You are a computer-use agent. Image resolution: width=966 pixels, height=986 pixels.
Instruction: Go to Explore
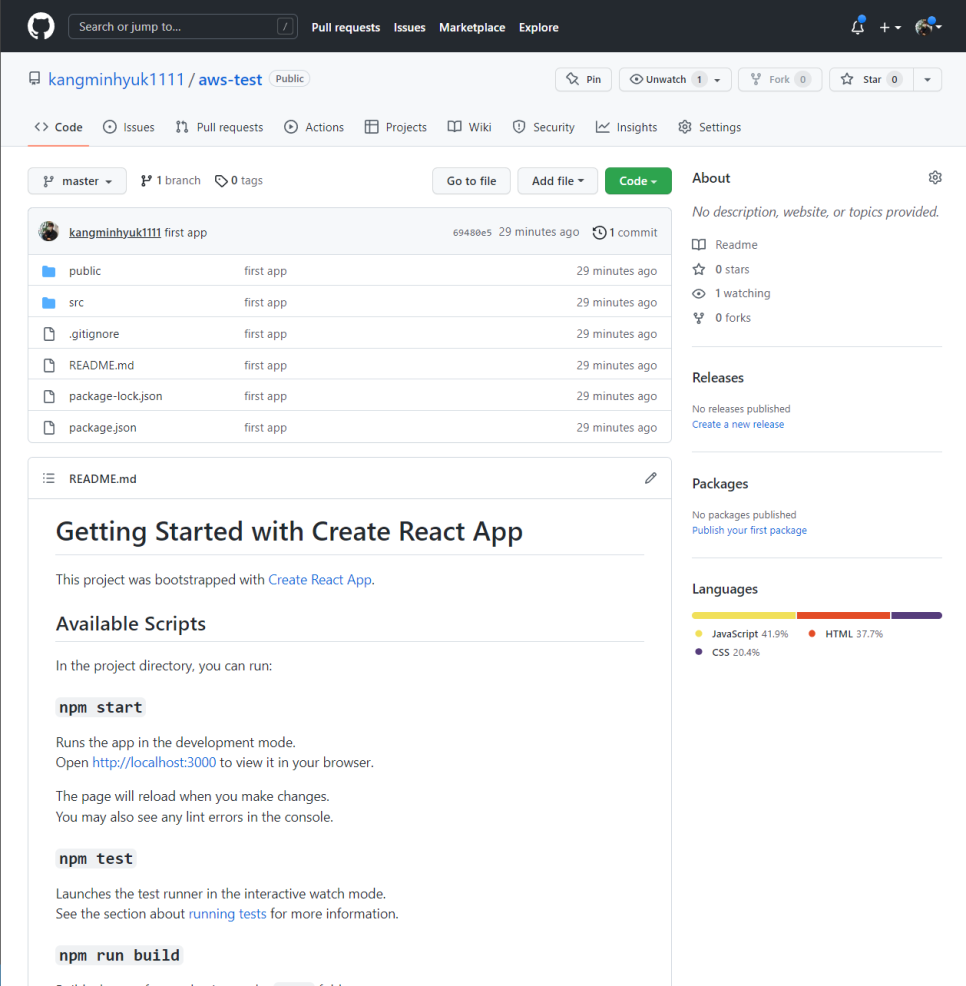click(x=538, y=27)
